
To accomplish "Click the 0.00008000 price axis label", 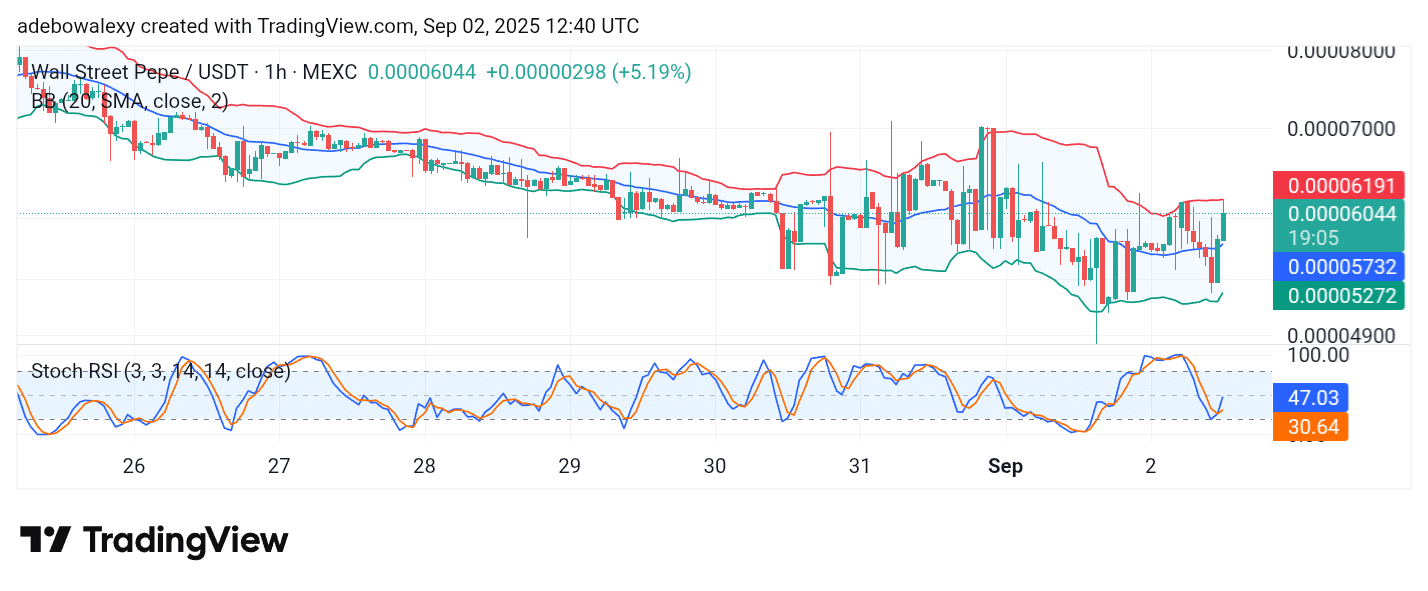I will 1340,51.
